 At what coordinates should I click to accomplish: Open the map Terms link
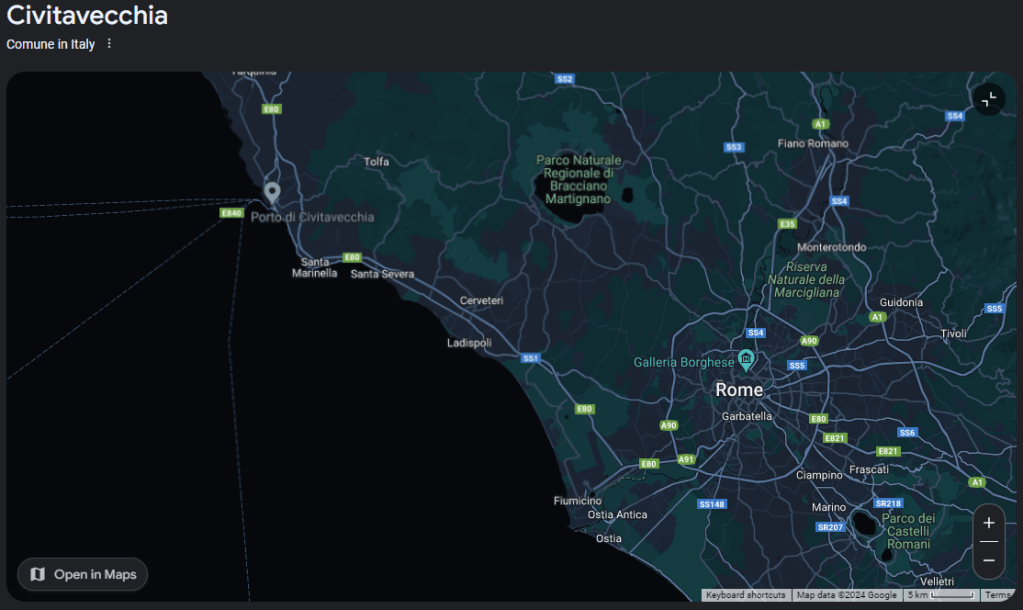[998, 595]
